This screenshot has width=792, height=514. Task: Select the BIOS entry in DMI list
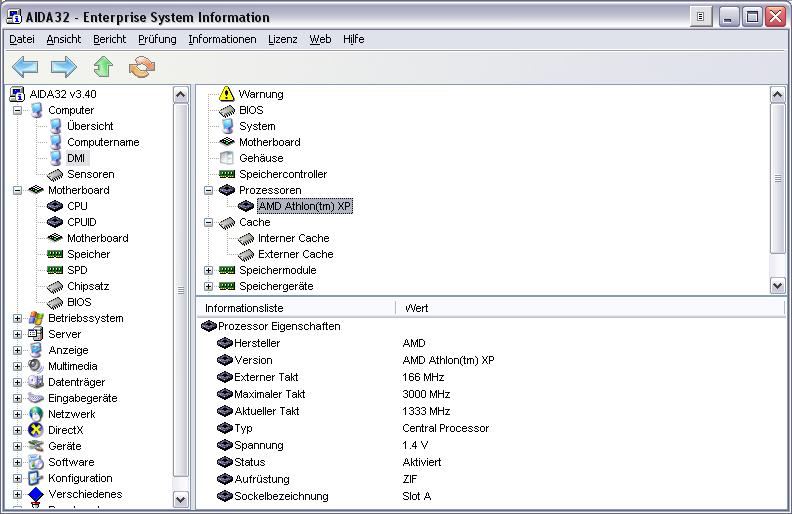[x=251, y=110]
